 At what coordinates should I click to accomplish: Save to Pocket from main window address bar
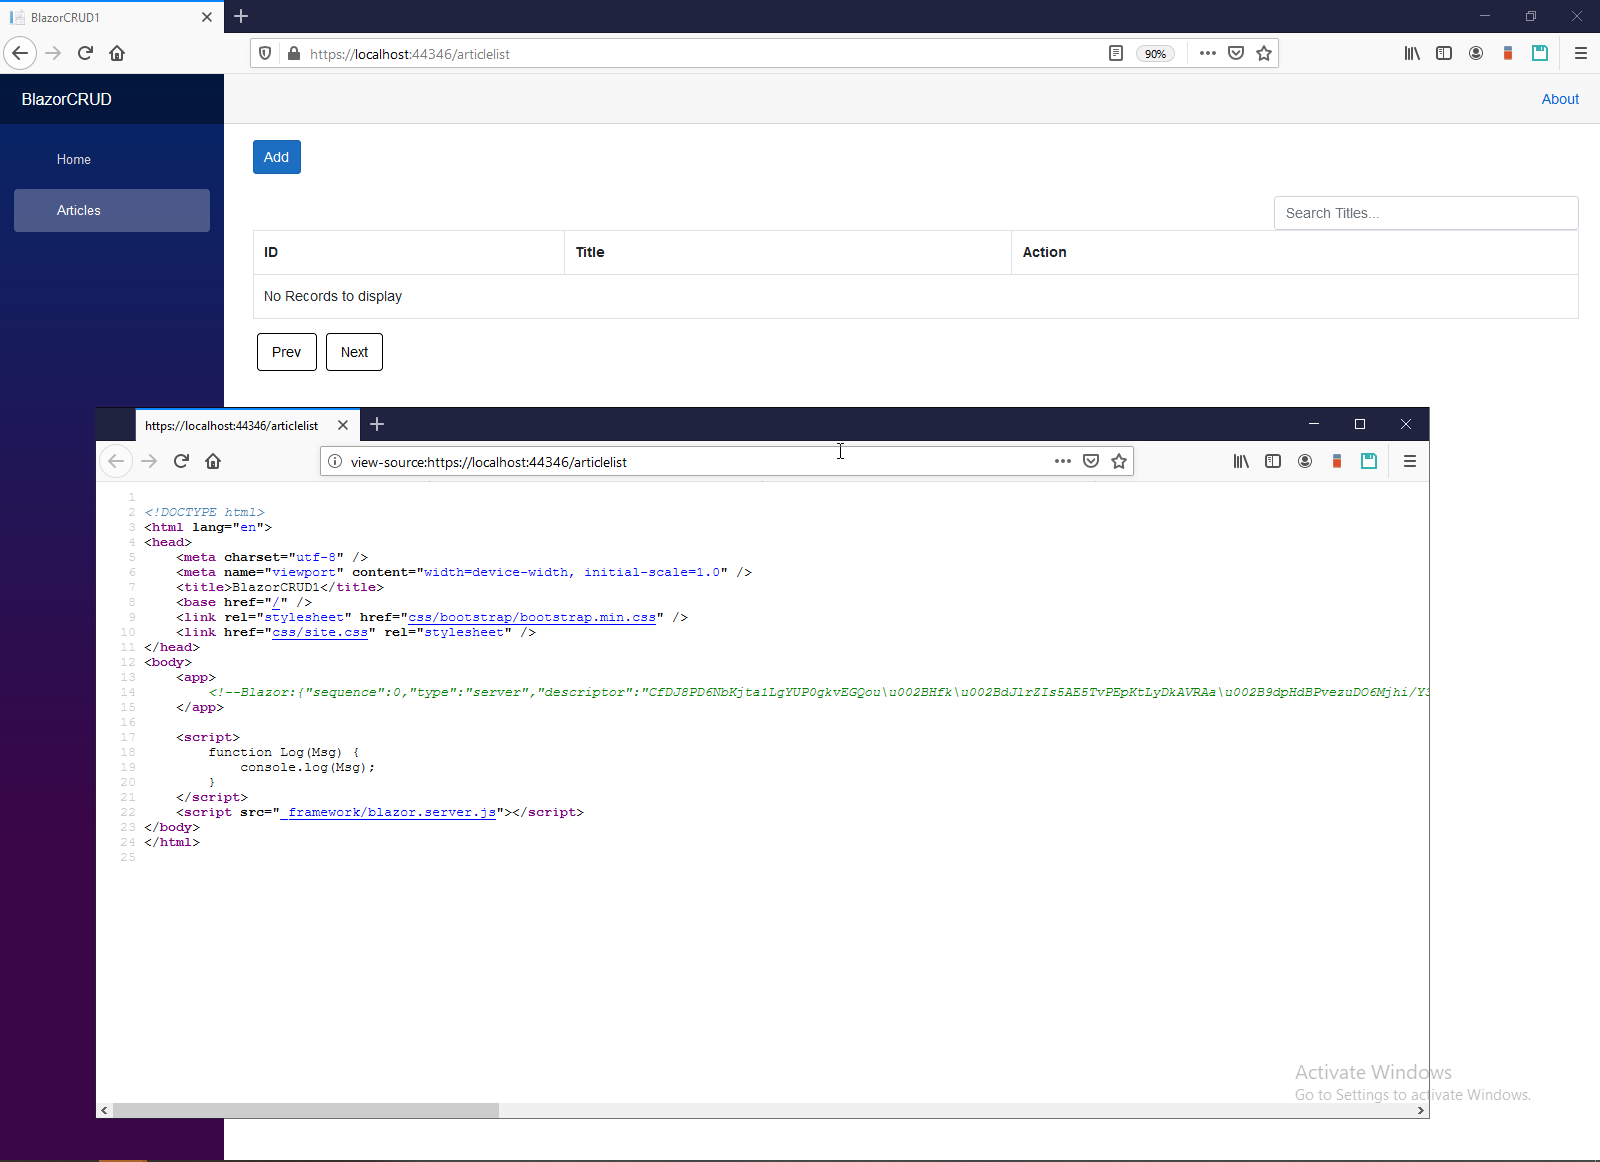(x=1236, y=53)
